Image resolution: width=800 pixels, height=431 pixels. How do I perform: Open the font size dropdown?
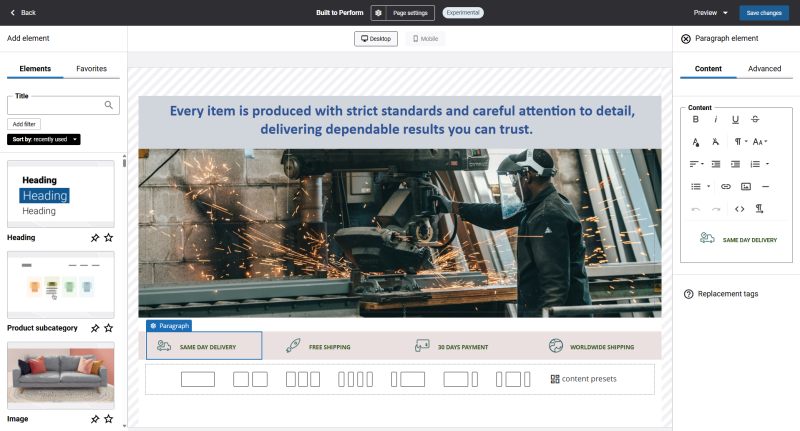pos(760,142)
